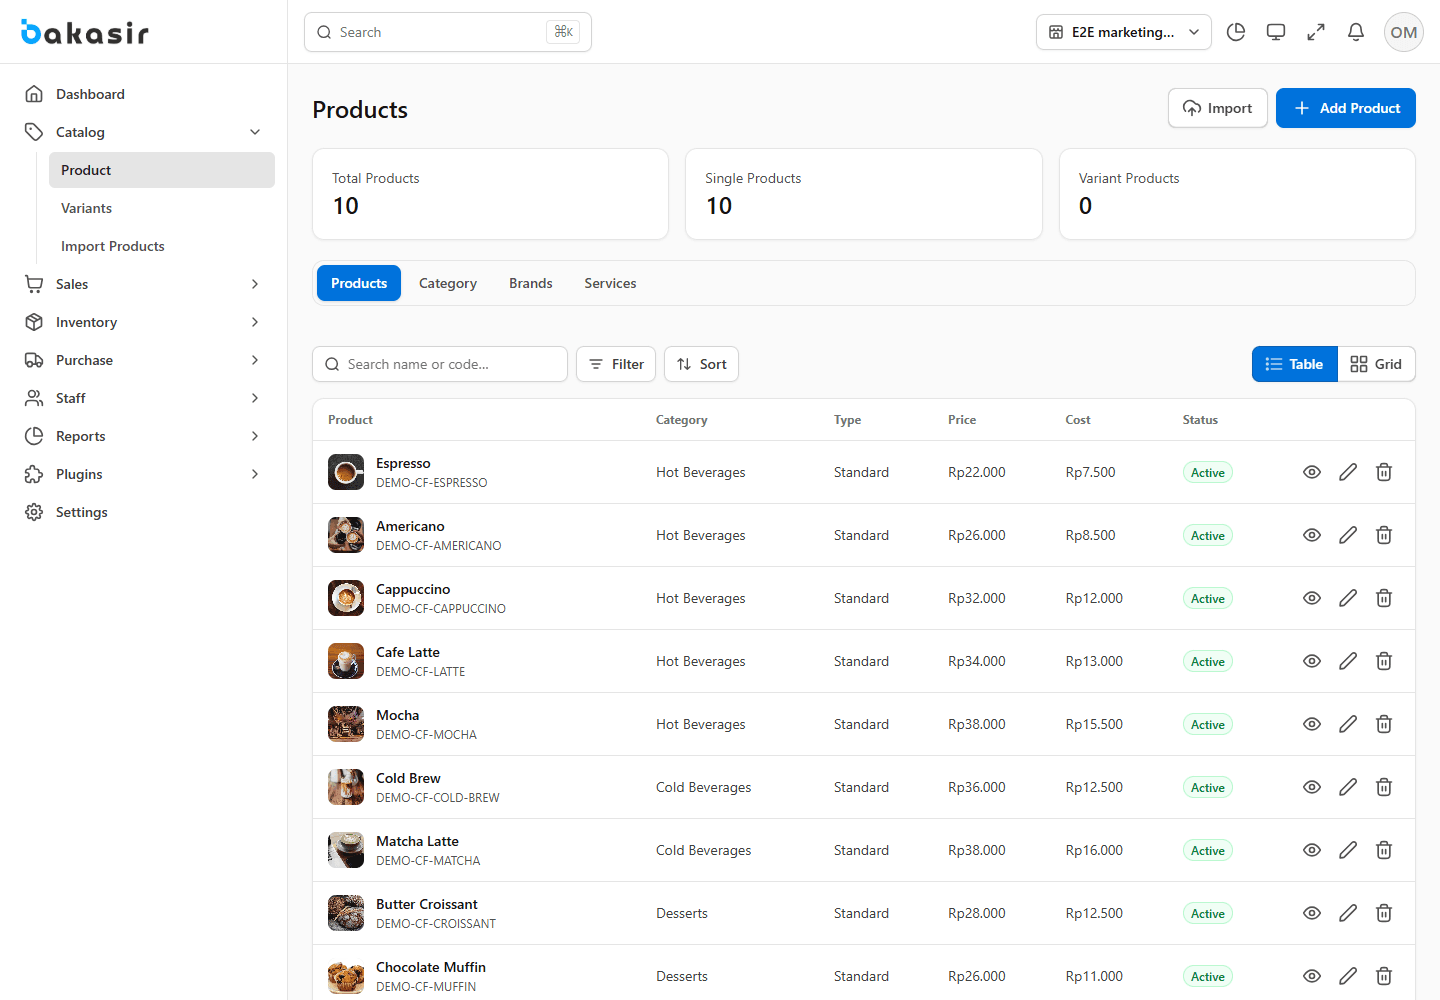Delete the Cafe Latte product
Screen dimensions: 1440x1000
(x=1384, y=661)
